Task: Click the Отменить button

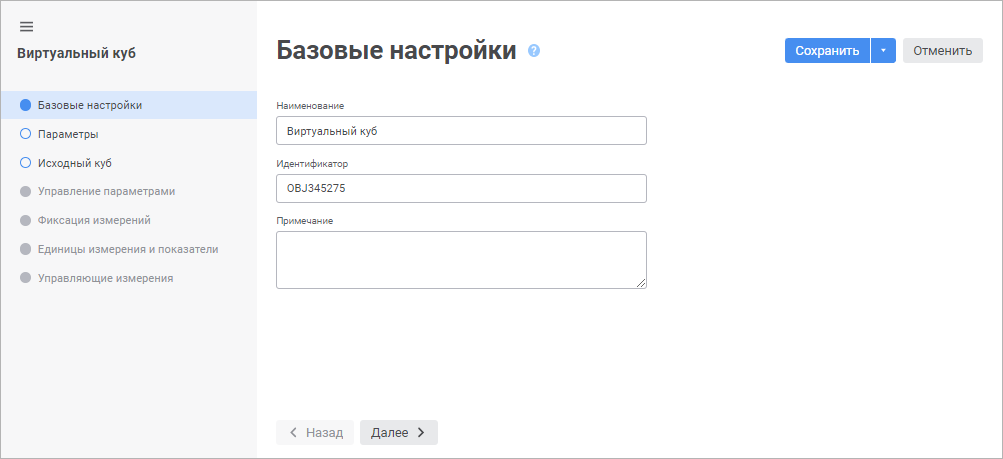Action: coord(942,51)
